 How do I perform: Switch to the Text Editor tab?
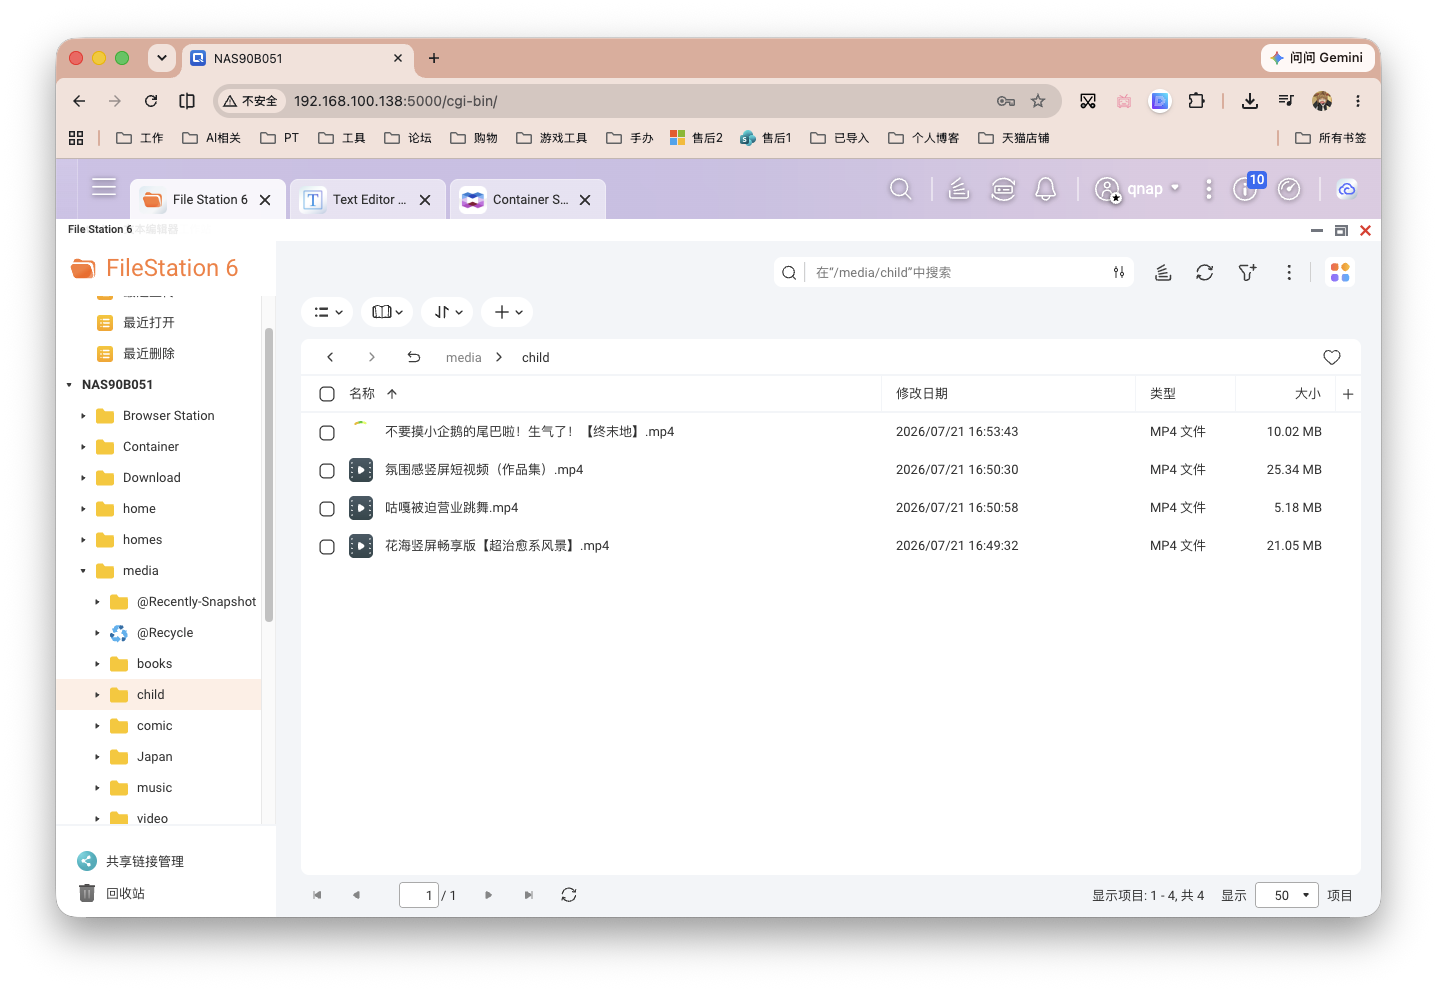366,200
